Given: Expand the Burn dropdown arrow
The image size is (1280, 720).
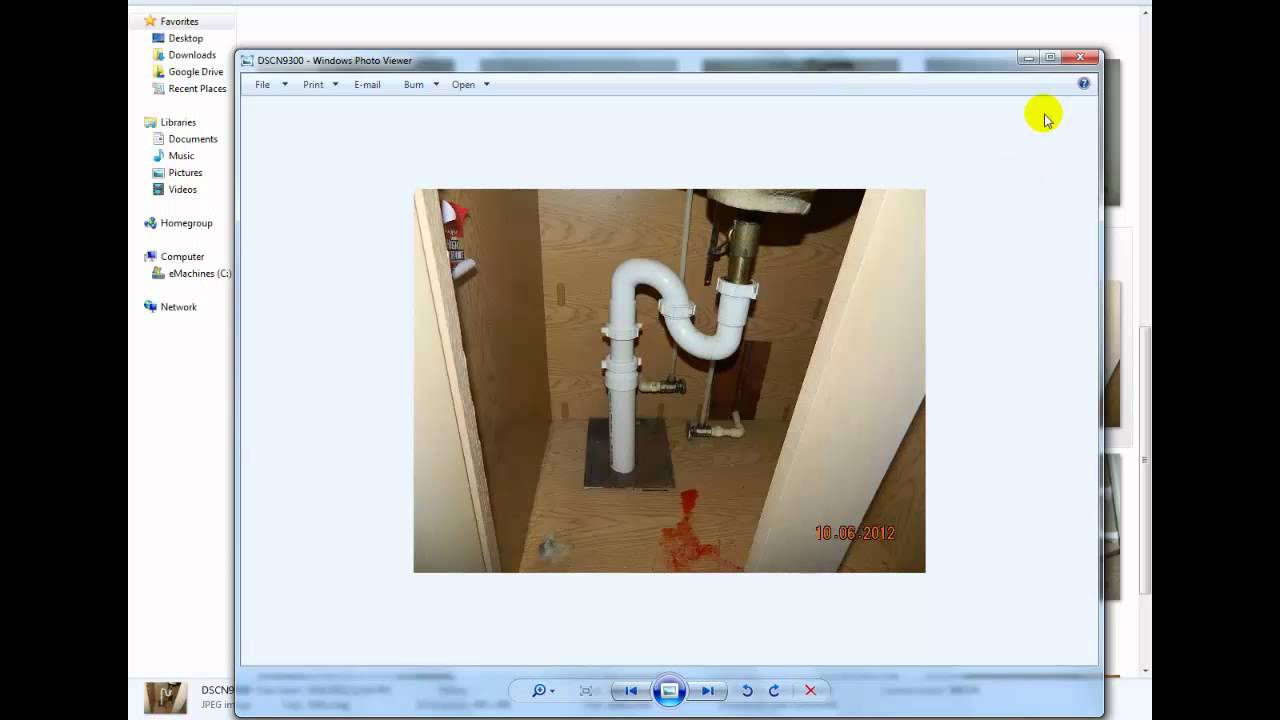Looking at the screenshot, I should [x=436, y=85].
